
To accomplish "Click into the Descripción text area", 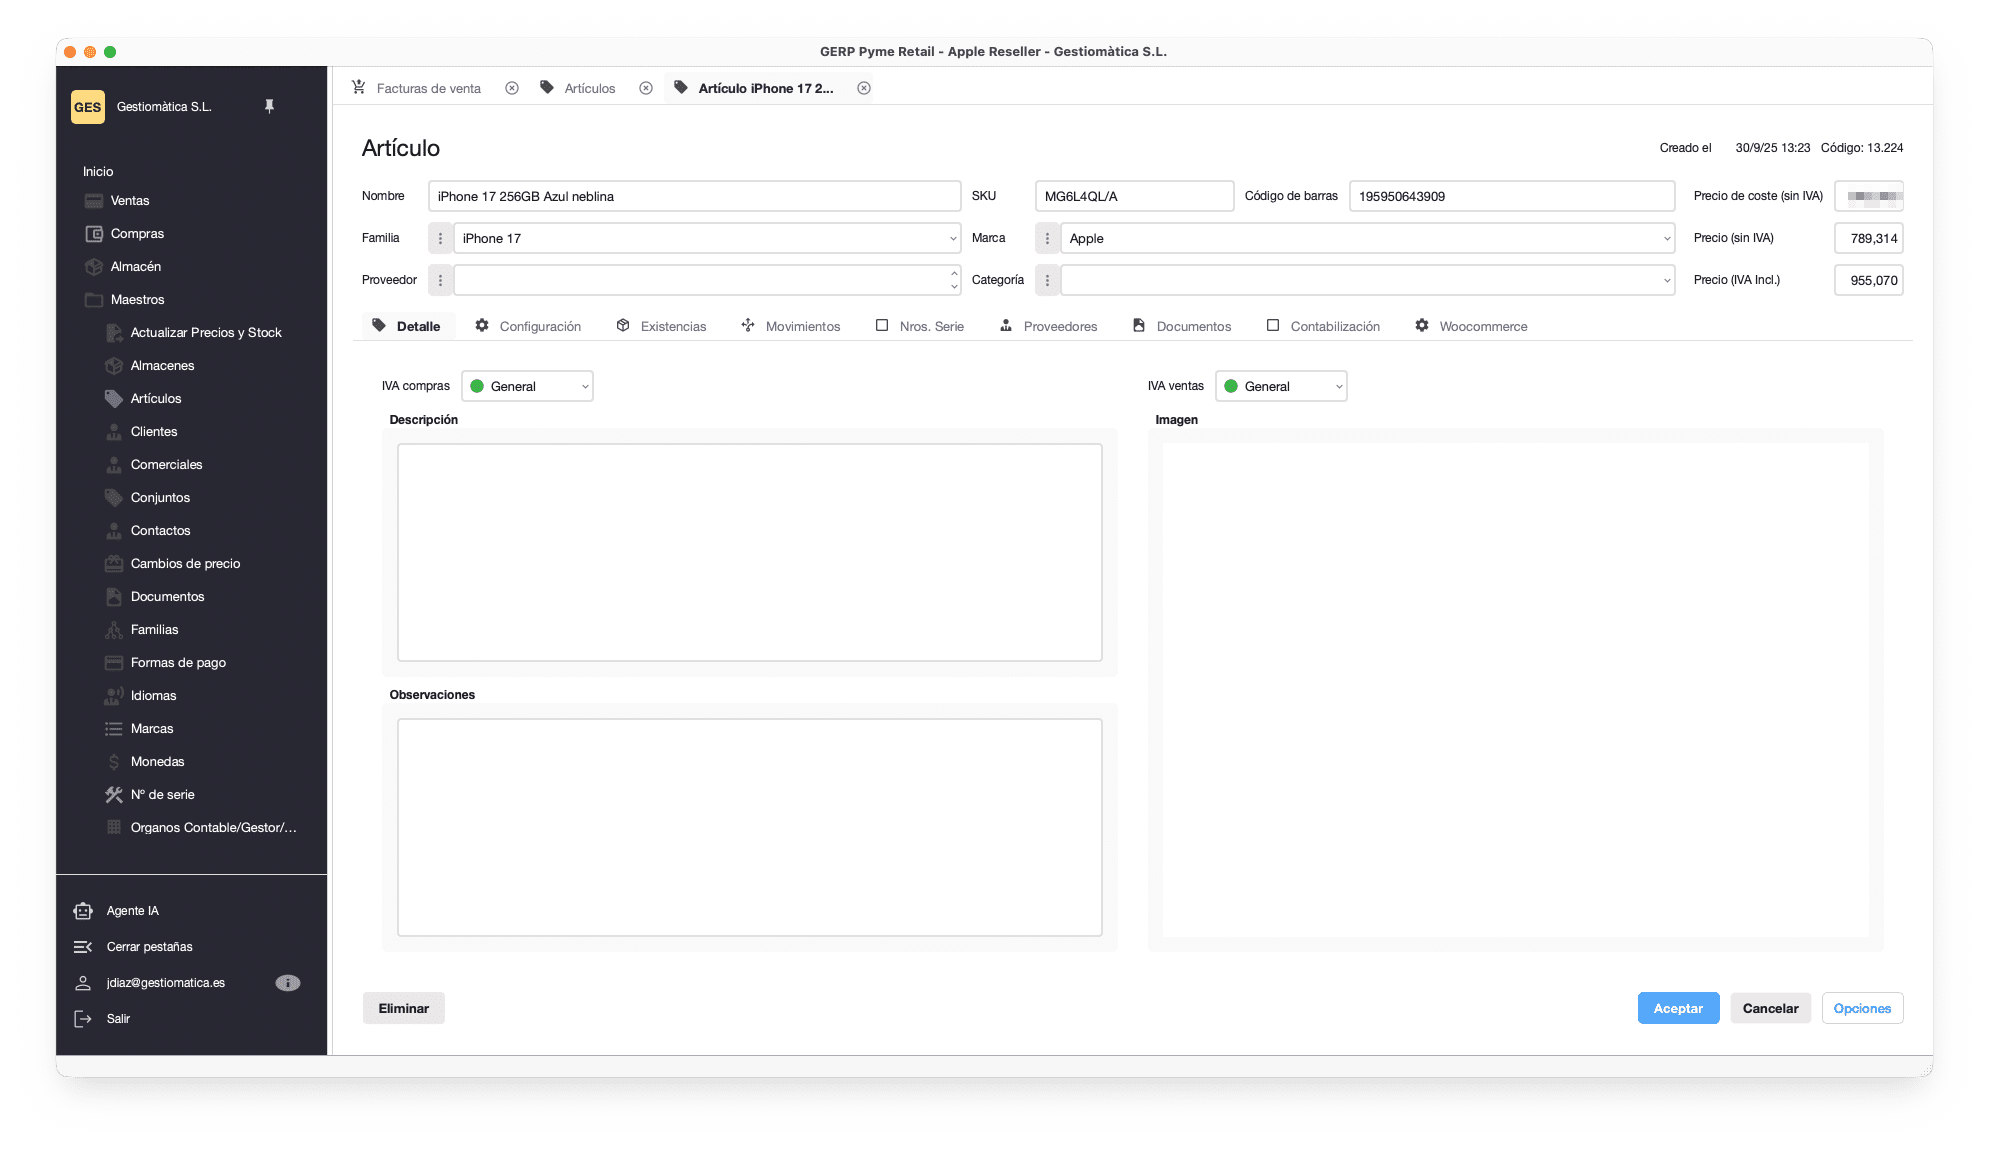I will (x=749, y=552).
